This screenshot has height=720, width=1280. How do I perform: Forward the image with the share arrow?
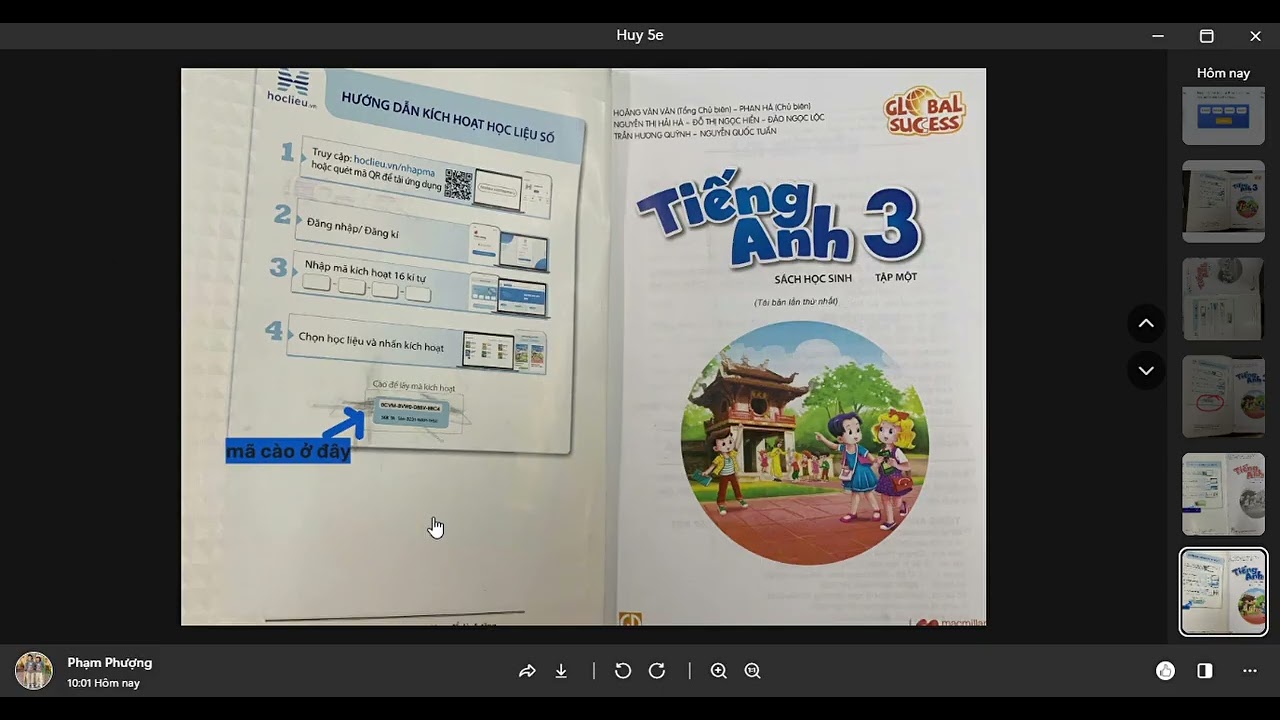click(527, 671)
